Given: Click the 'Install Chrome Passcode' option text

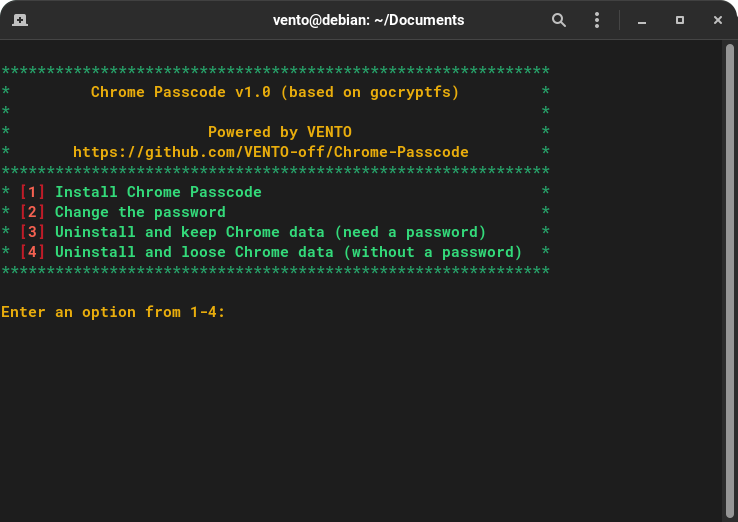Looking at the screenshot, I should [158, 192].
